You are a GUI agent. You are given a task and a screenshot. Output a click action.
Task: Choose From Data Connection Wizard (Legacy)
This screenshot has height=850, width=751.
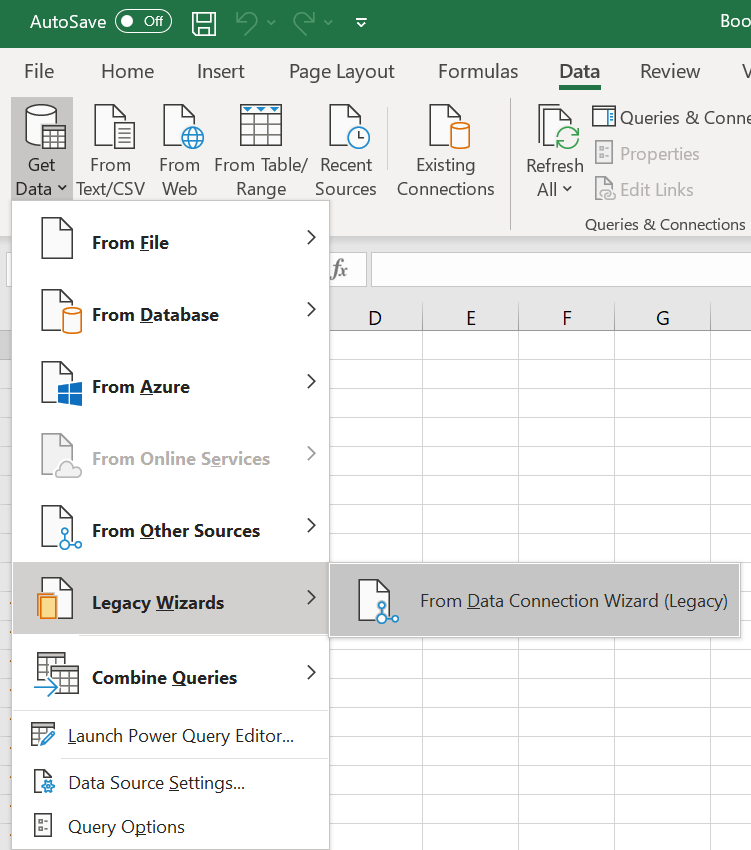tap(535, 601)
